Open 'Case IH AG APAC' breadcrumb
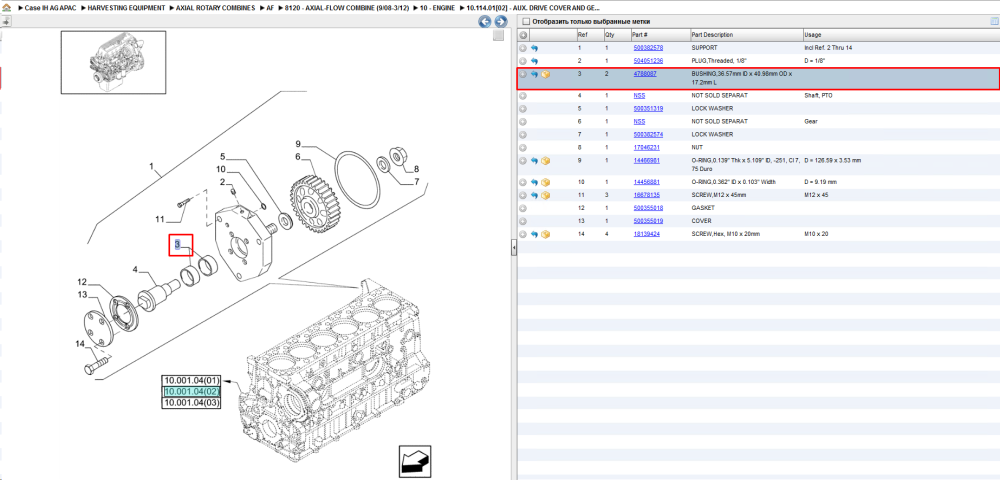 pos(50,8)
